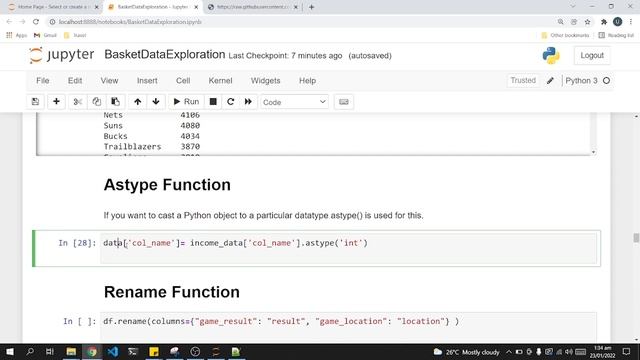Open the command palette keyboard icon
Image resolution: width=640 pixels, height=360 pixels.
344,102
